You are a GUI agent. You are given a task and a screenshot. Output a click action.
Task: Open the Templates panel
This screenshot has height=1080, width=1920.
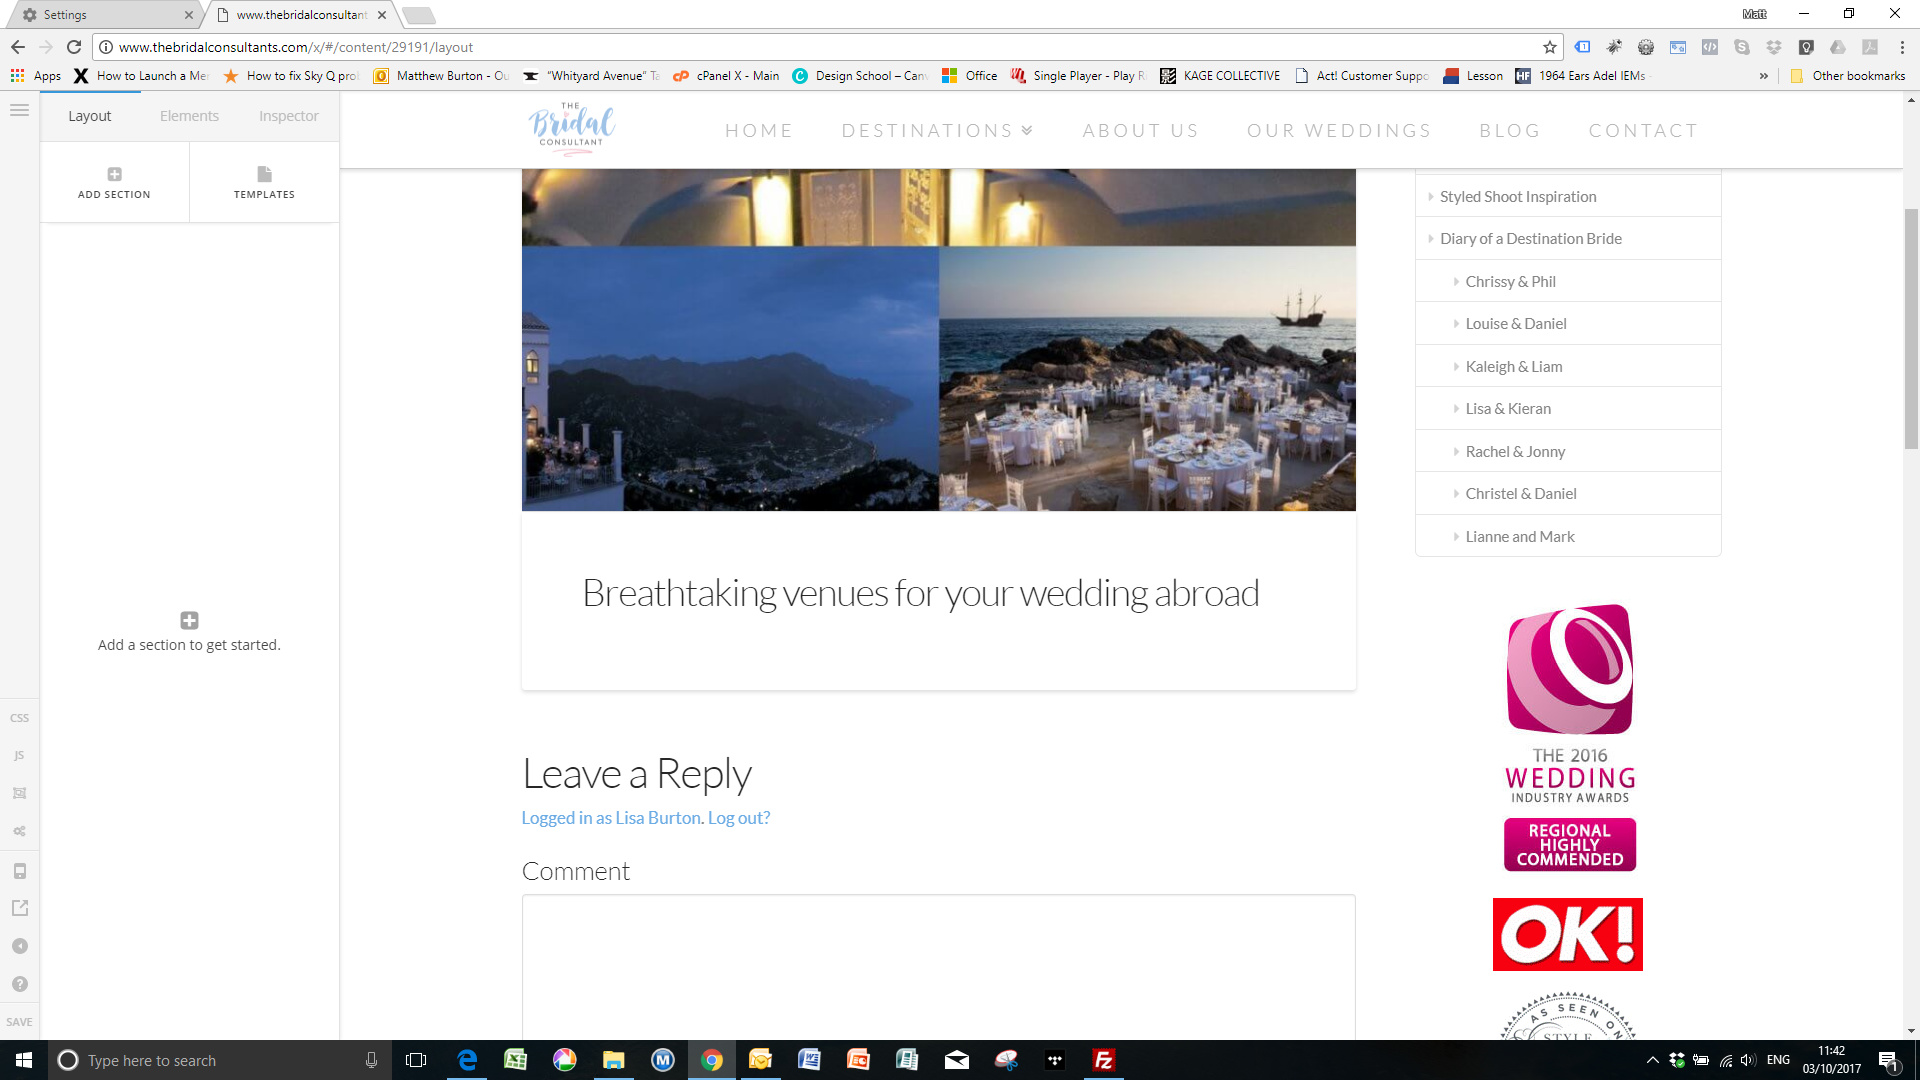(x=264, y=182)
